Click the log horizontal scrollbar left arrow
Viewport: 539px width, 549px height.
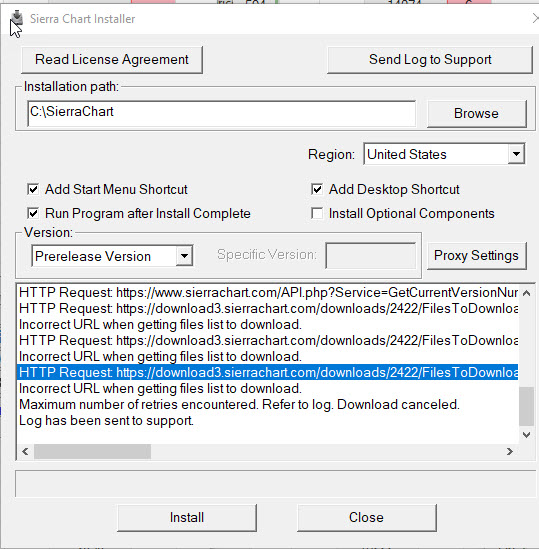25,452
